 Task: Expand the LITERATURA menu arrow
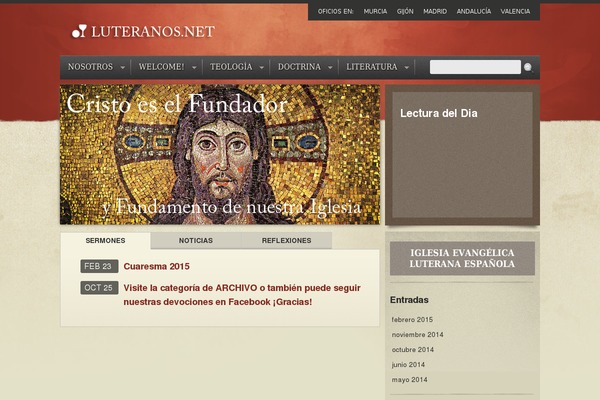point(407,67)
